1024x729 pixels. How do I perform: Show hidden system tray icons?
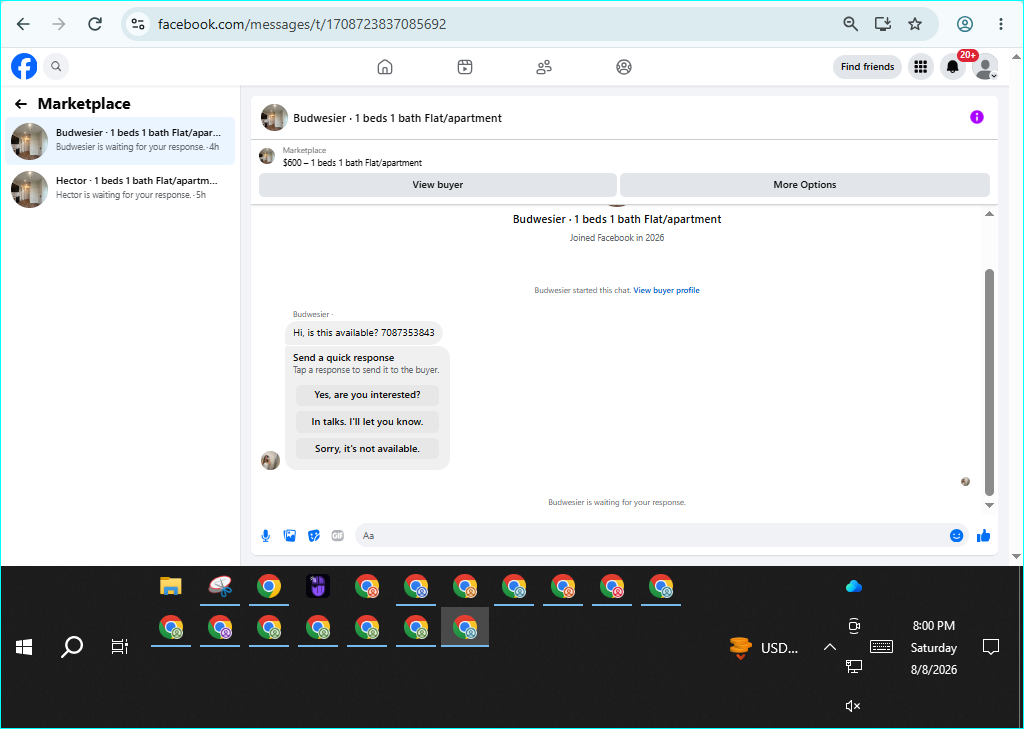click(829, 647)
